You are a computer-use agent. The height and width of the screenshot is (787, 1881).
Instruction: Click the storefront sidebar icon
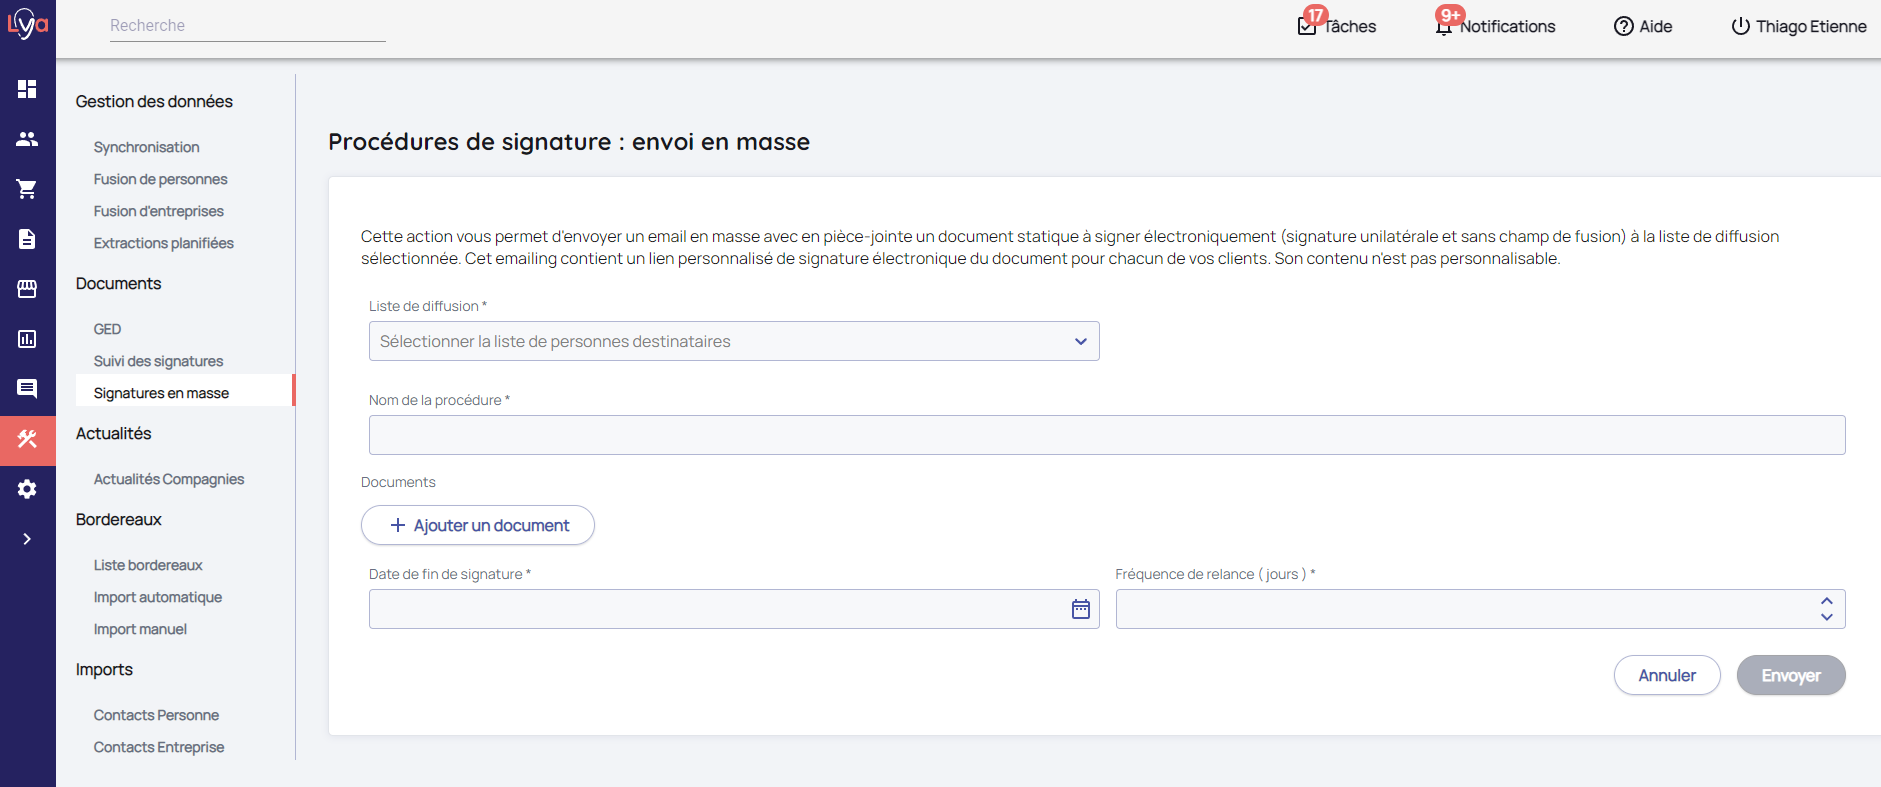pyautogui.click(x=27, y=289)
